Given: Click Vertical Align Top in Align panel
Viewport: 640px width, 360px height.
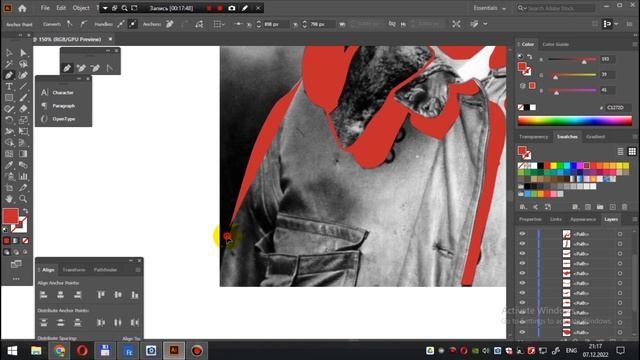Looking at the screenshot, I should 101,295.
